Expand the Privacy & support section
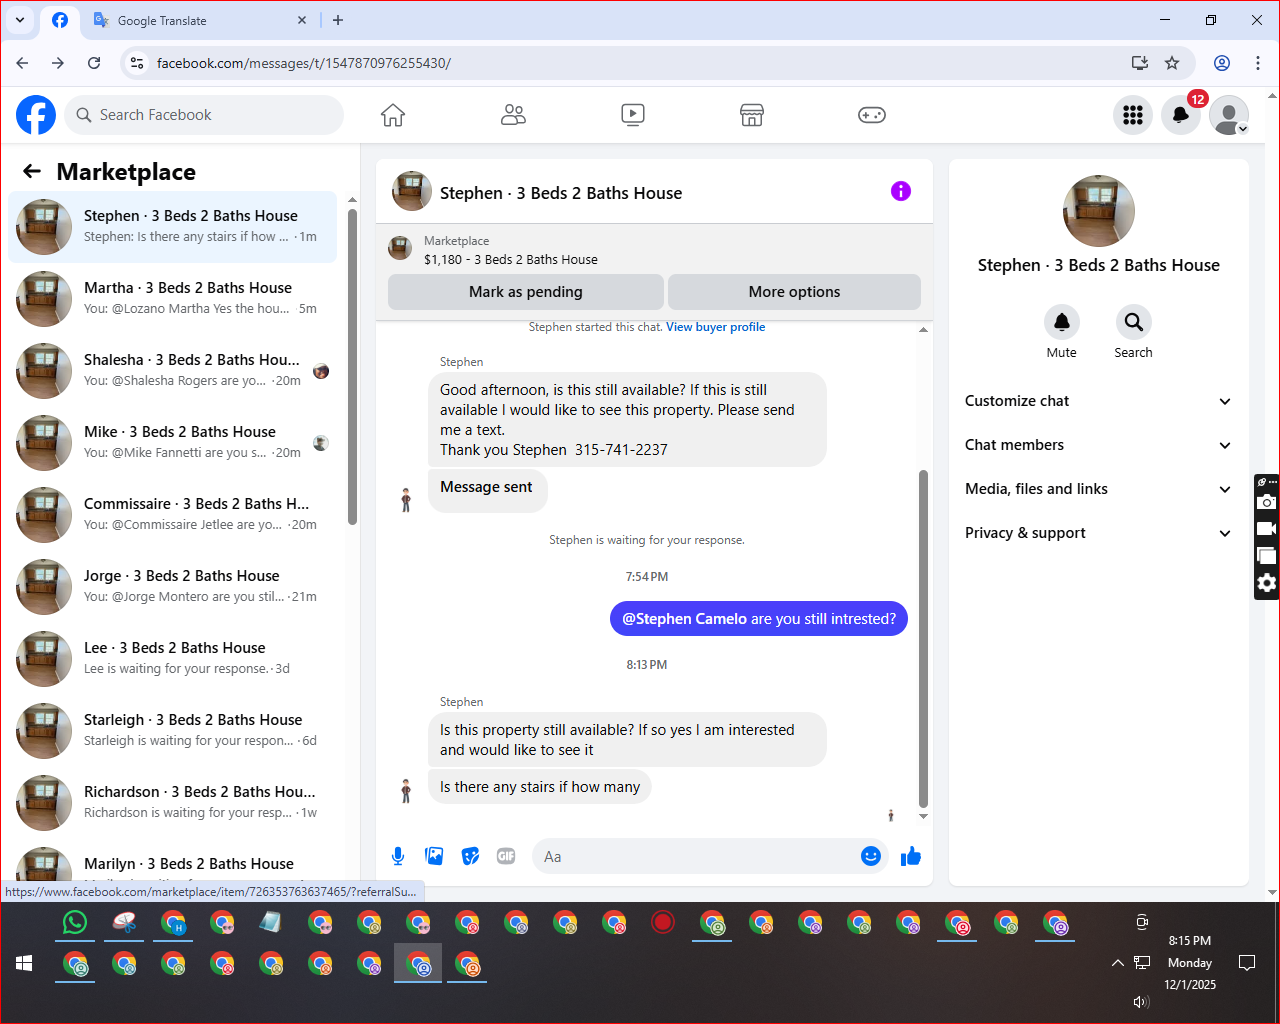The height and width of the screenshot is (1024, 1280). 1098,533
